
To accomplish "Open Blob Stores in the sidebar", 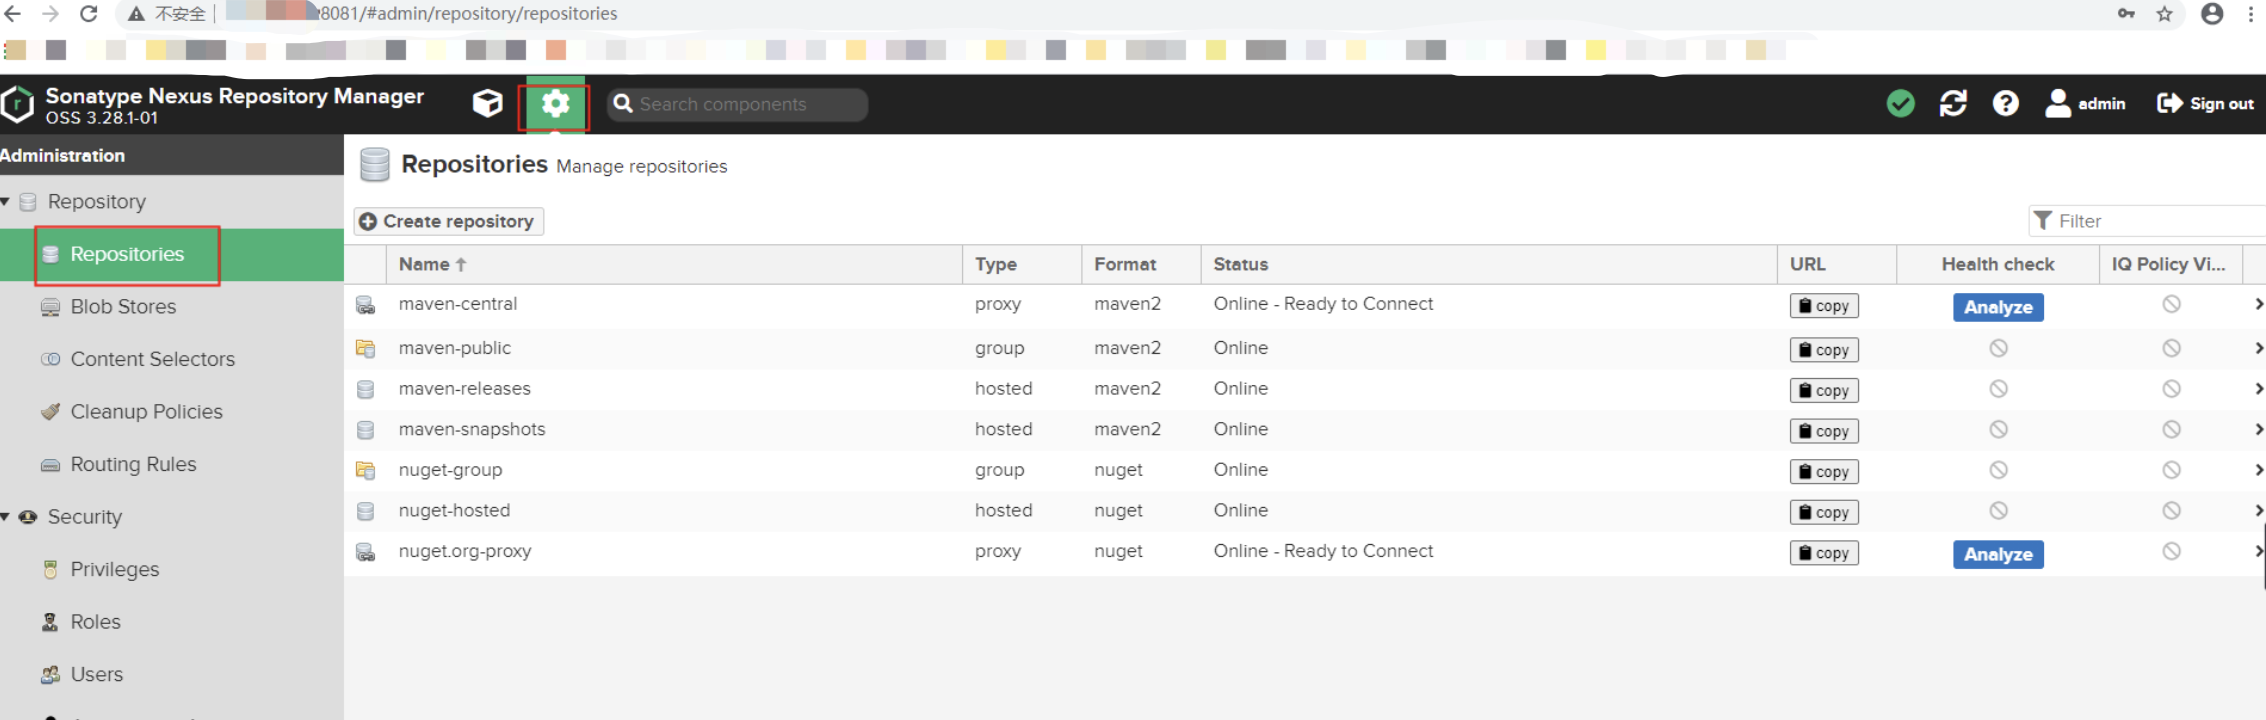I will point(123,307).
